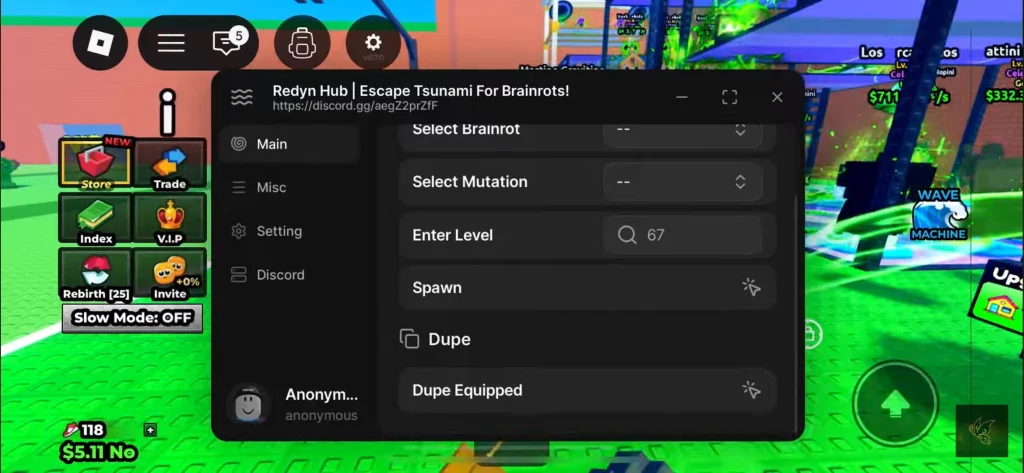Toggle Slow Mode: OFF
Viewport: 1024px width, 473px height.
(x=133, y=318)
